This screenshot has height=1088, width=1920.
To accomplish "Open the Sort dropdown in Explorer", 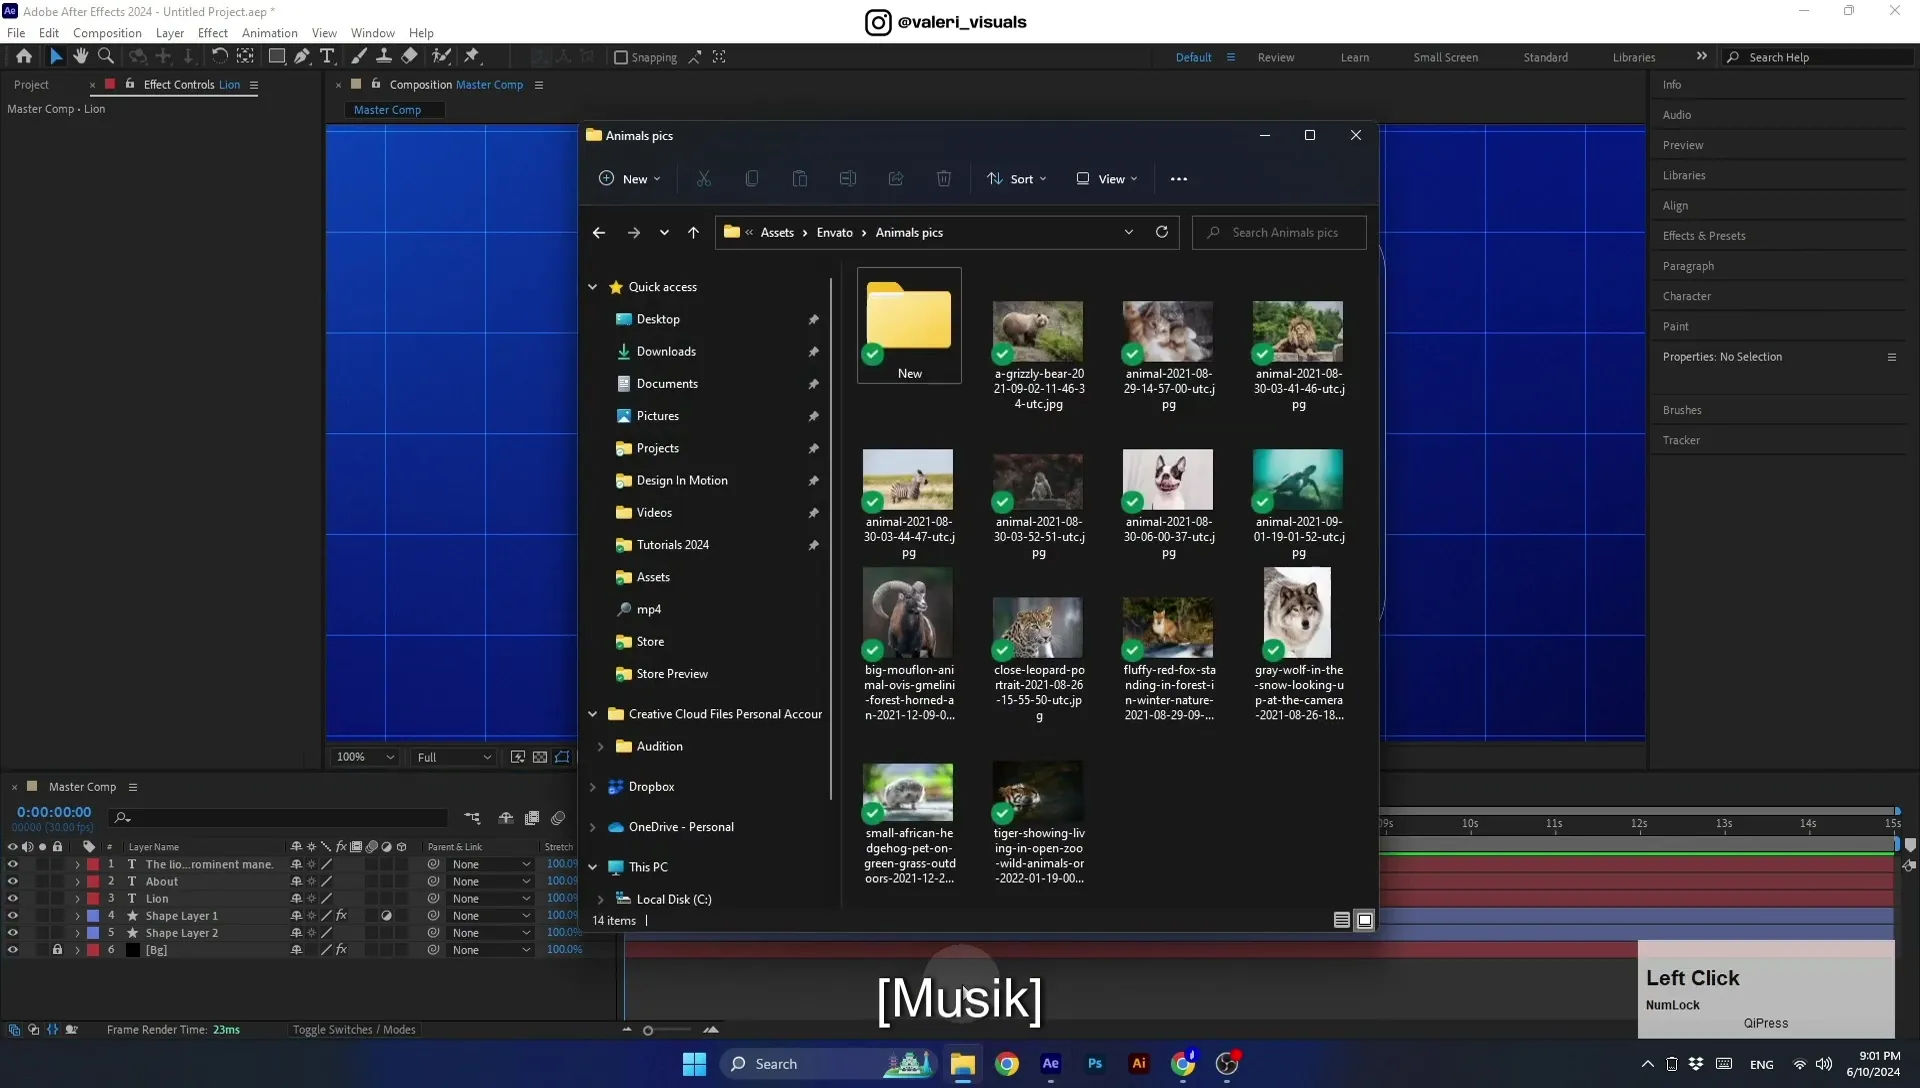I will [1017, 179].
